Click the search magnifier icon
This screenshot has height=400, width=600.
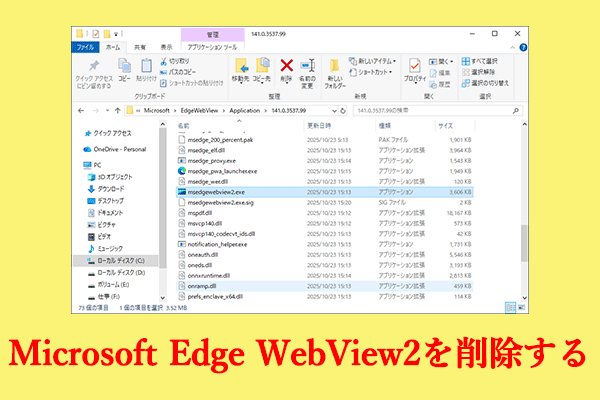[516, 111]
